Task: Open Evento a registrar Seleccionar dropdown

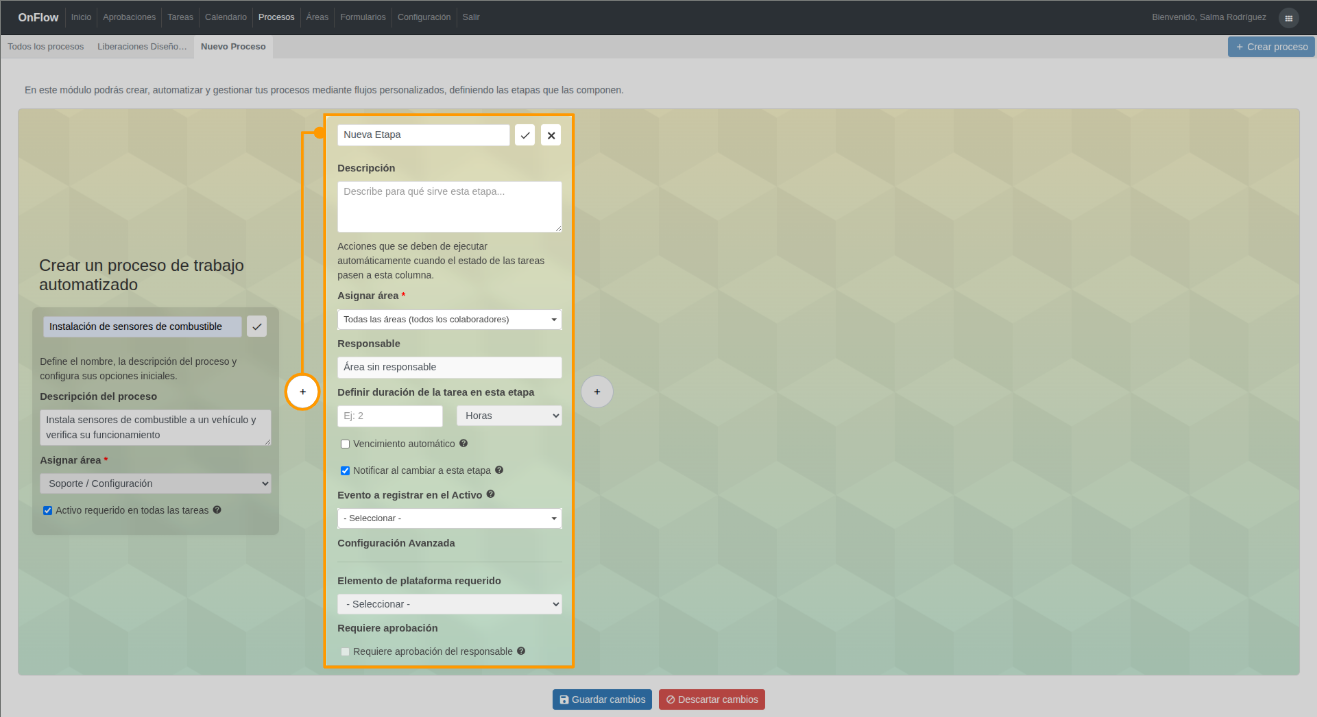Action: coord(450,518)
